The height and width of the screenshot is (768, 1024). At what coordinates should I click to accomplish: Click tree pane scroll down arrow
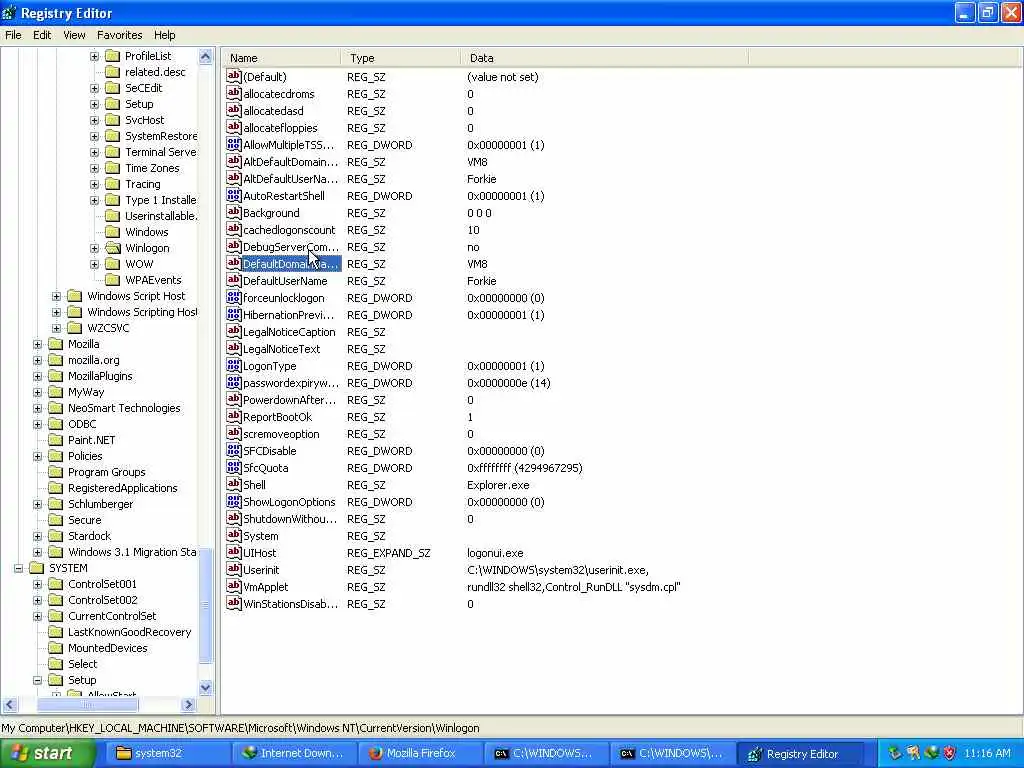(x=206, y=688)
